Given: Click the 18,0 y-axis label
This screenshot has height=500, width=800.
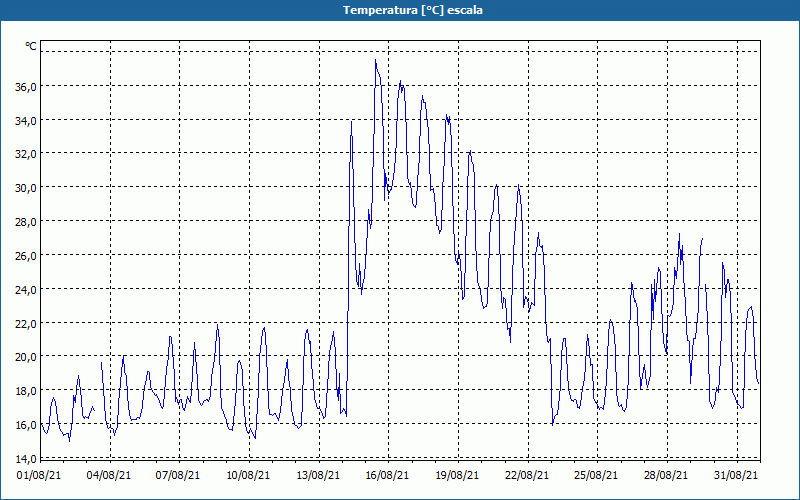Looking at the screenshot, I should [x=26, y=391].
